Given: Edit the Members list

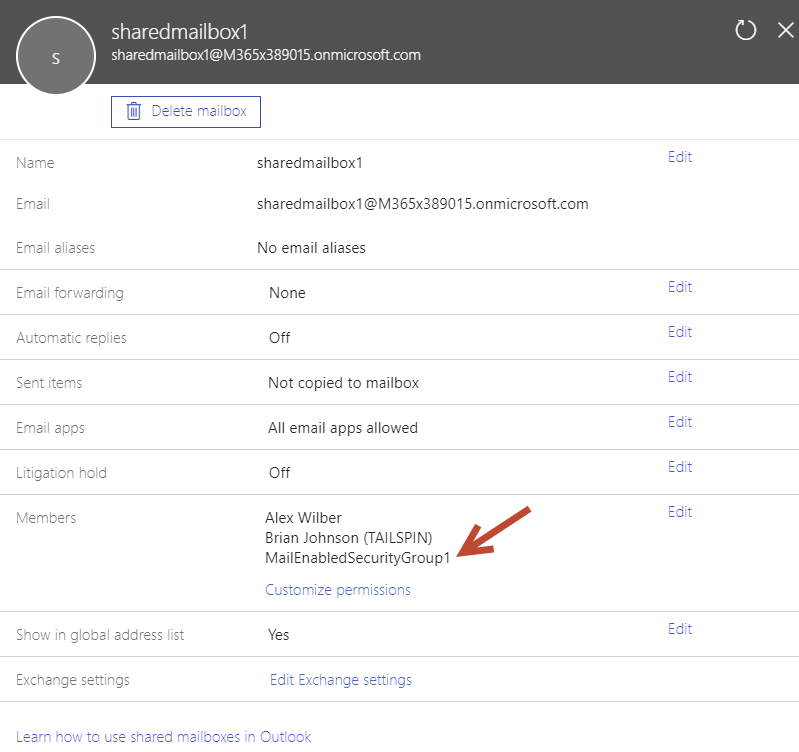Looking at the screenshot, I should click(x=680, y=512).
